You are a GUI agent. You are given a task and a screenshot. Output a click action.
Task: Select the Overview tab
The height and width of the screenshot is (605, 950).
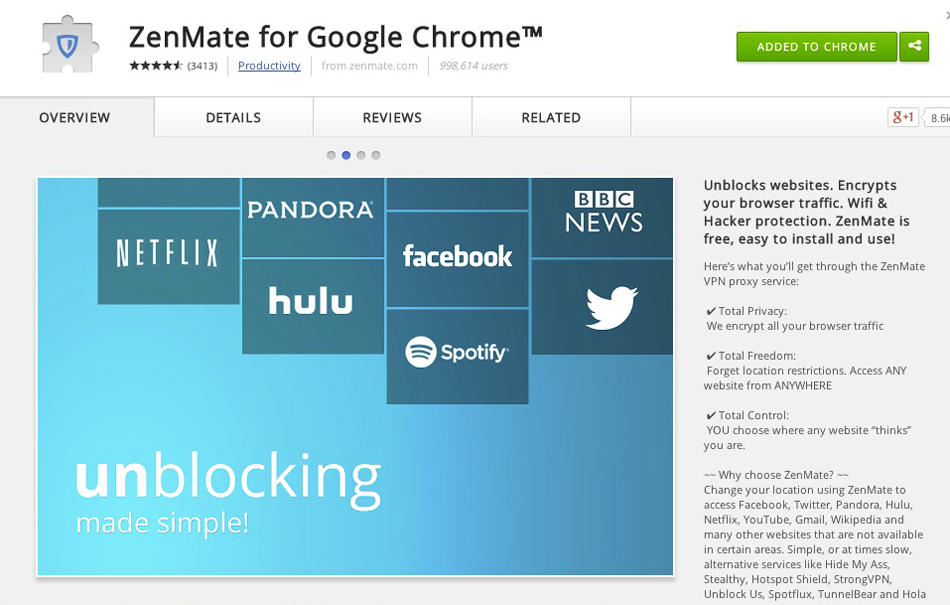click(x=75, y=117)
